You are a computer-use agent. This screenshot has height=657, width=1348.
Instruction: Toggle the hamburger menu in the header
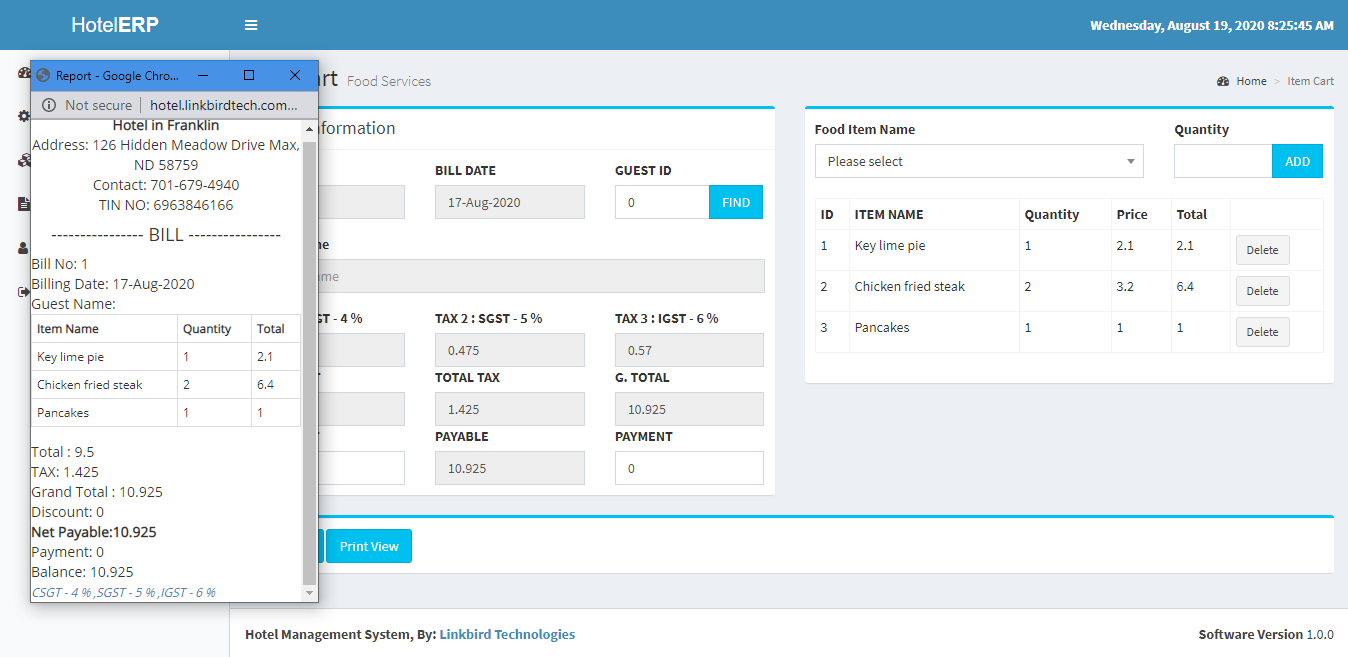point(251,24)
